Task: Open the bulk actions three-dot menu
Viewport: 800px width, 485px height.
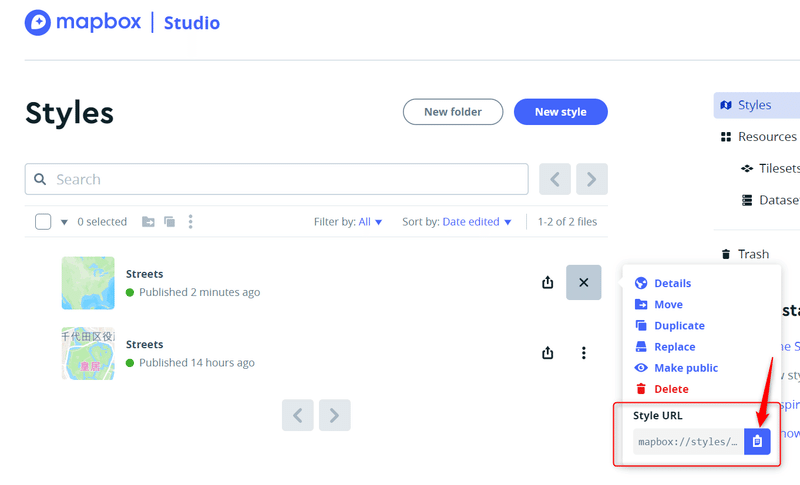Action: click(x=190, y=222)
